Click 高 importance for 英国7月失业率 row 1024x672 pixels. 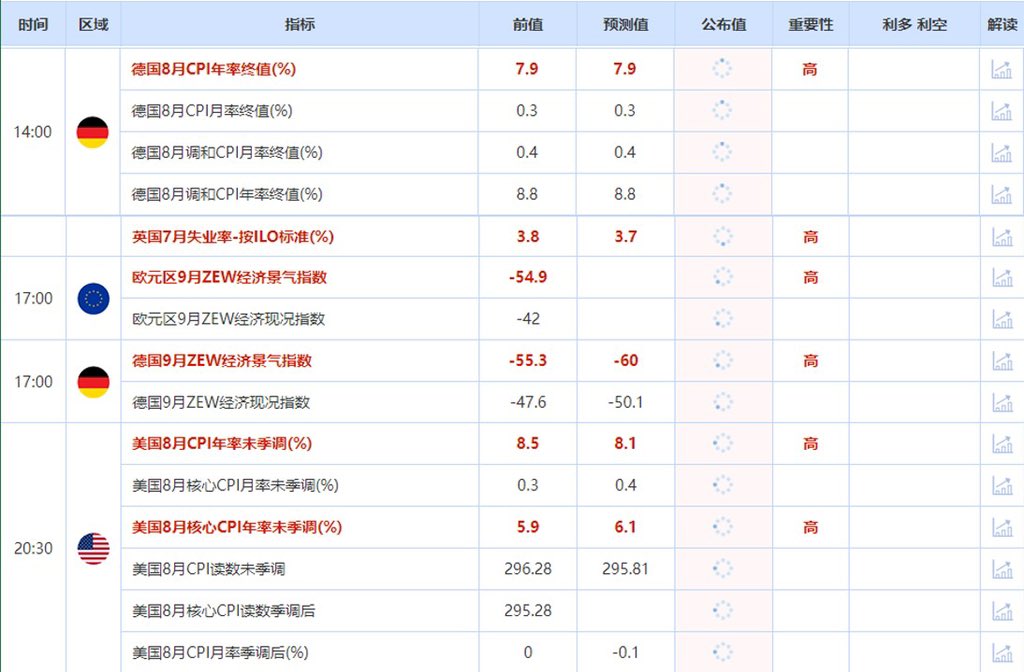point(810,237)
